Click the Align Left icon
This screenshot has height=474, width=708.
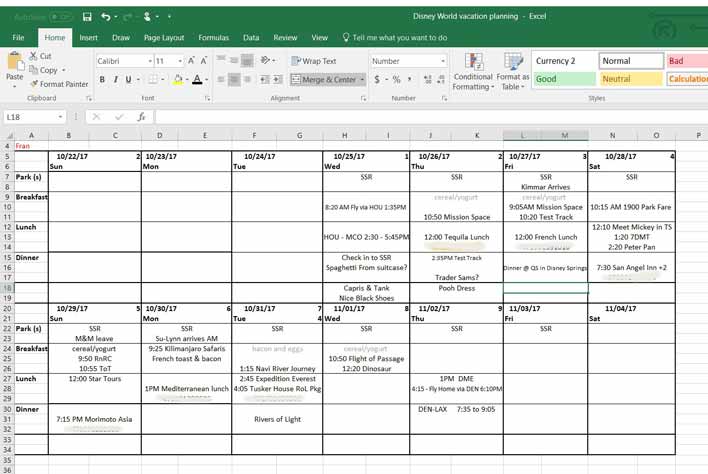221,79
